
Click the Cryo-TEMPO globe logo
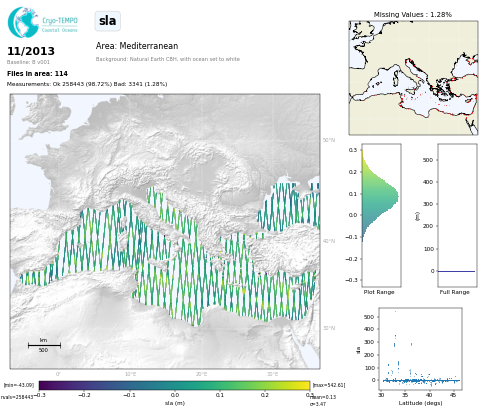tap(23, 22)
